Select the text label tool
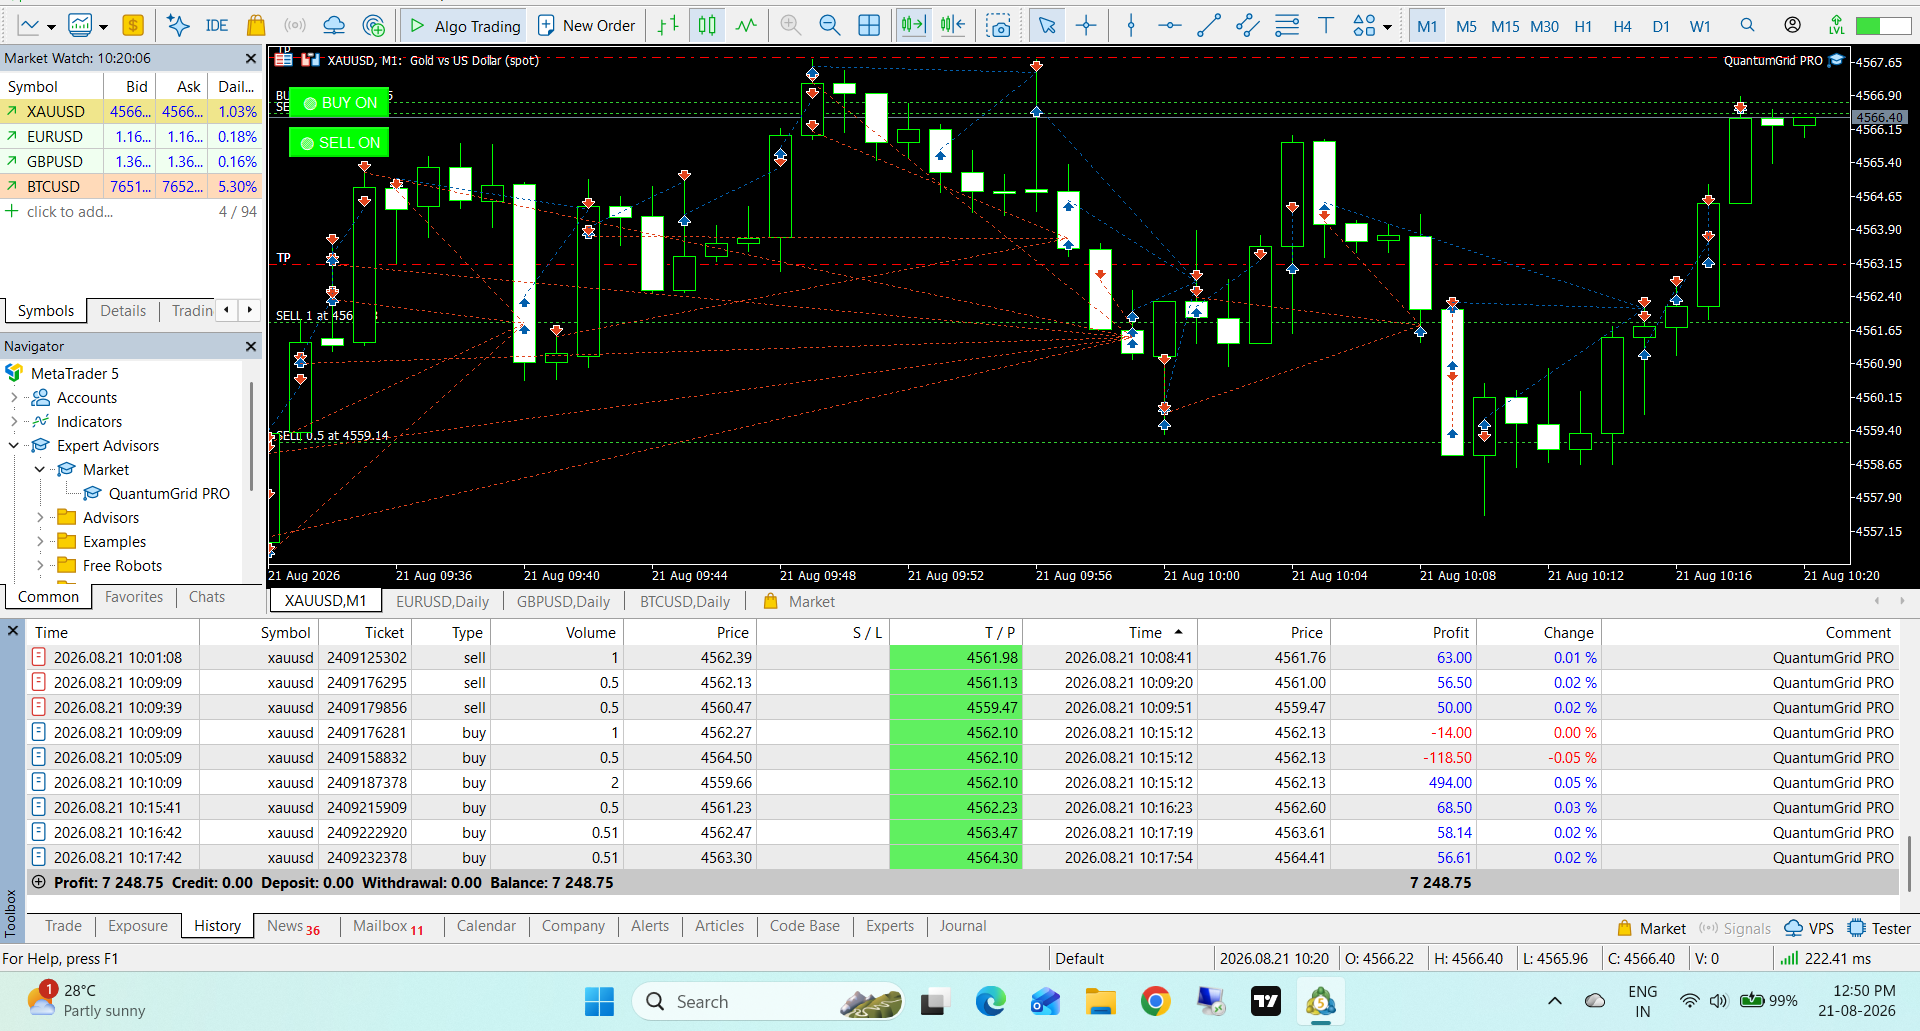1920x1031 pixels. 1326,26
